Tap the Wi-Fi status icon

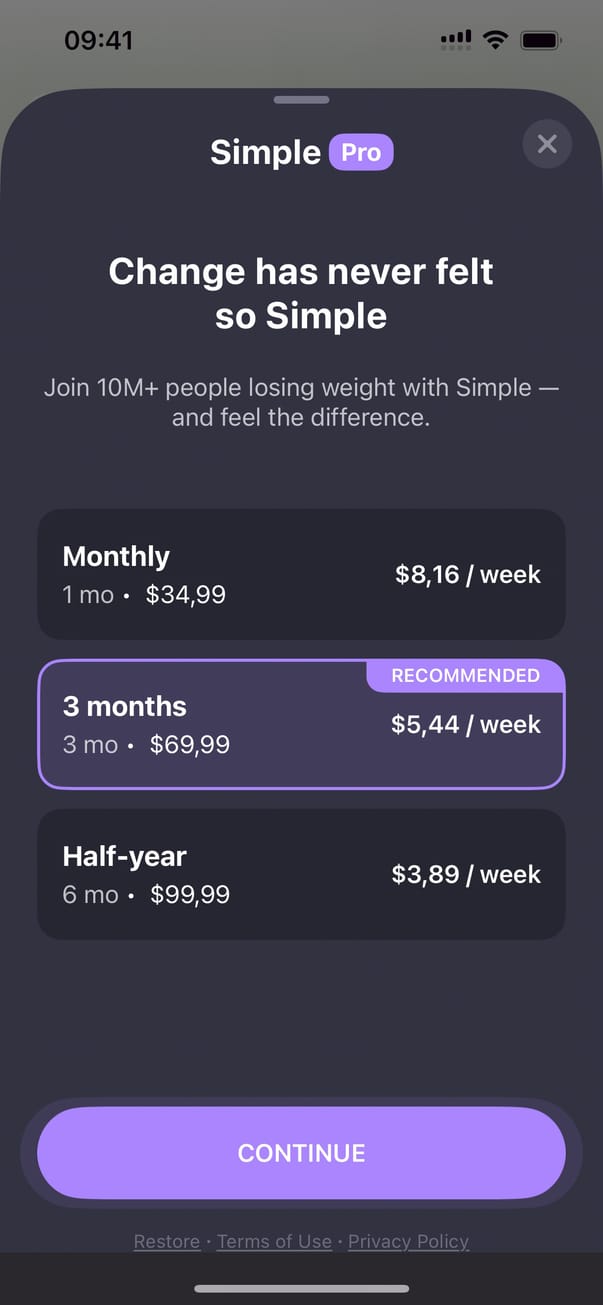pos(494,40)
